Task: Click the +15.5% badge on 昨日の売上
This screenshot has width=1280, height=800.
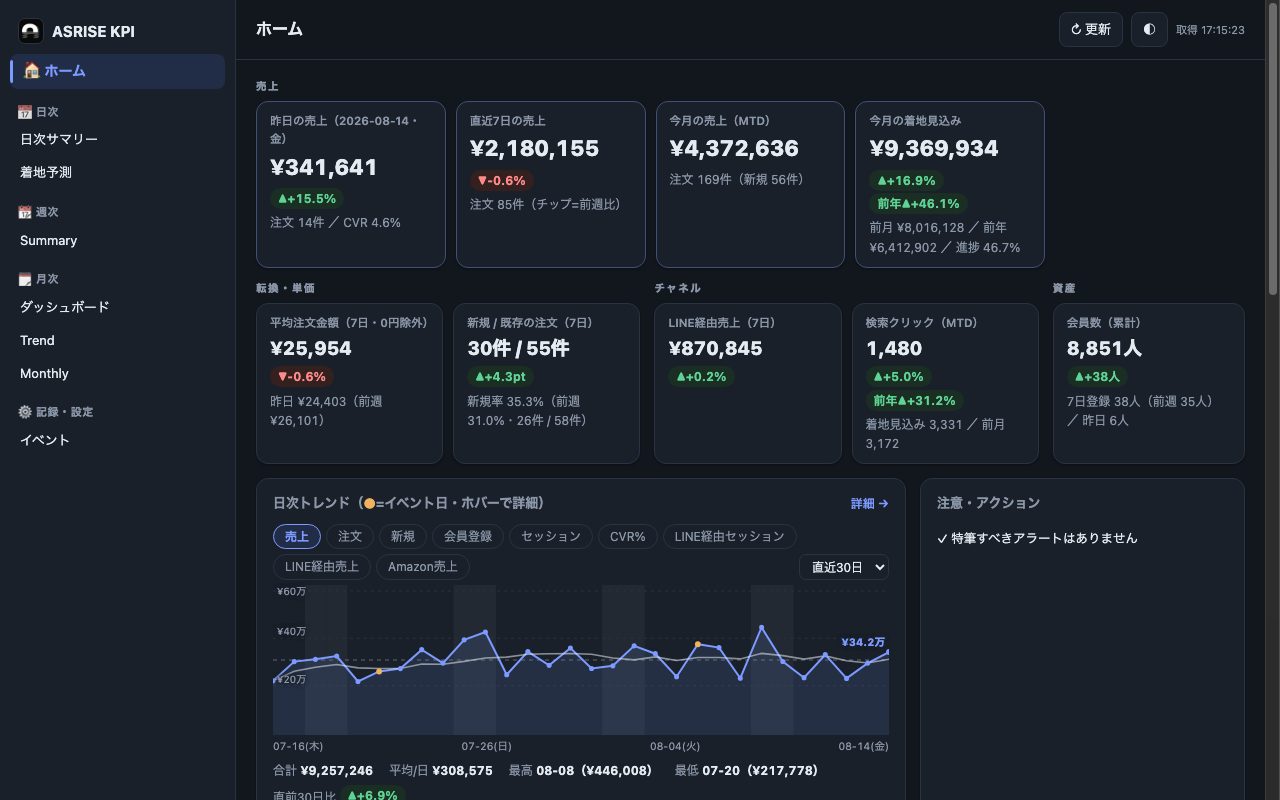Action: coord(305,198)
